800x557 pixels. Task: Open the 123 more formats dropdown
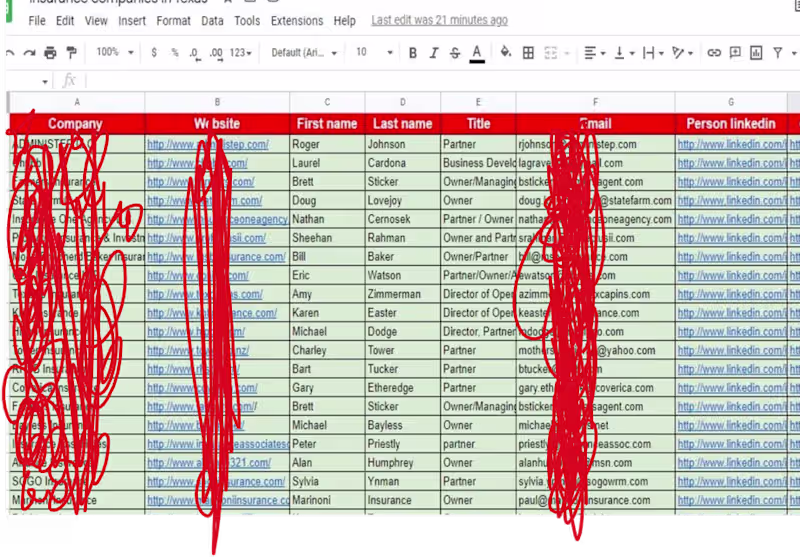coord(240,53)
